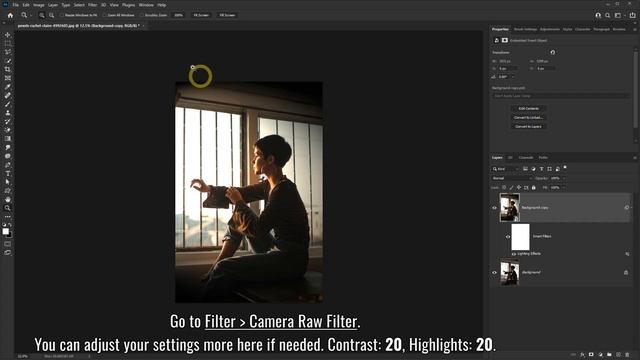Choose the Zoom Out magnifier option
The height and width of the screenshot is (360, 640).
(51, 15)
